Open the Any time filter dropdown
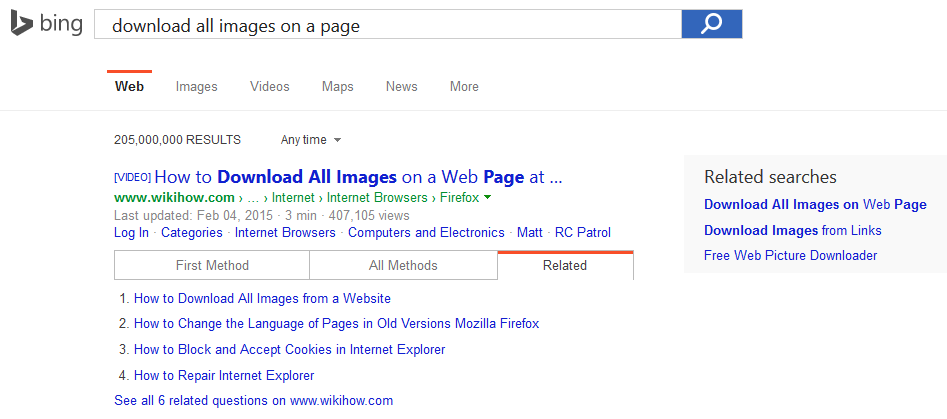 [310, 140]
